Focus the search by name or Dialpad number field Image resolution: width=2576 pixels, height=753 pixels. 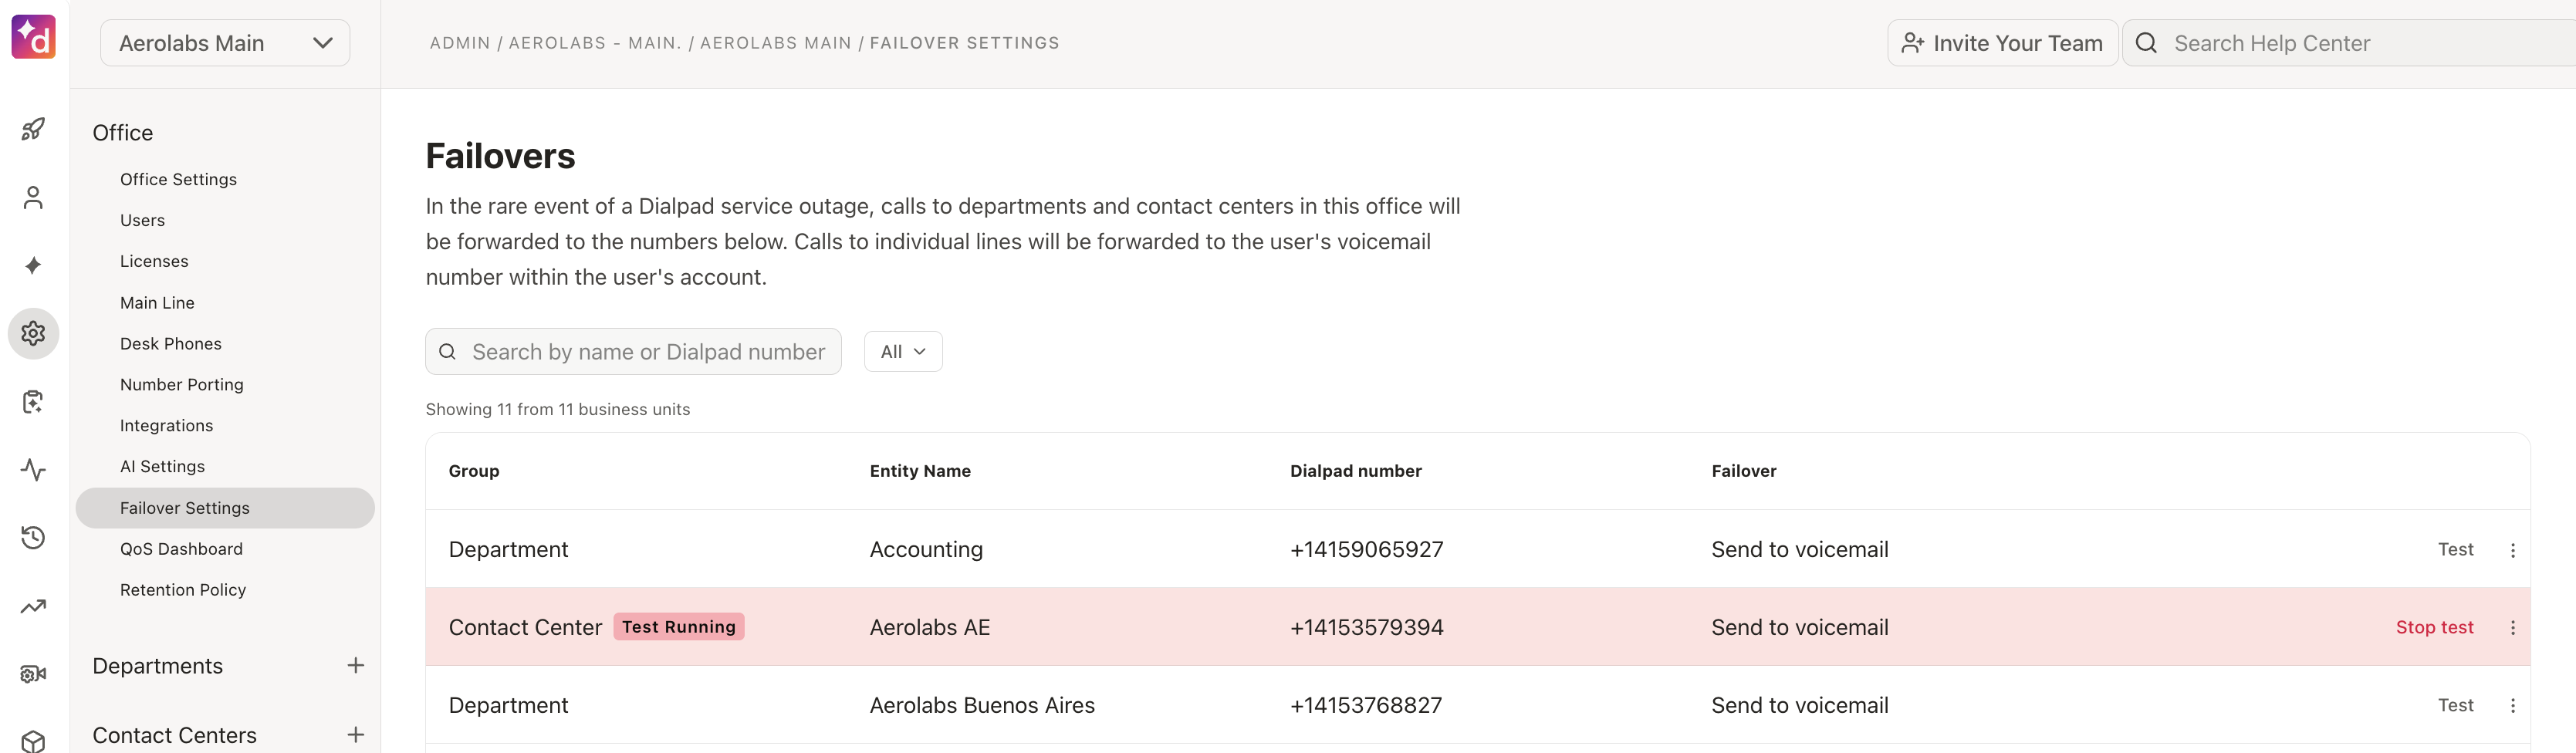(633, 352)
